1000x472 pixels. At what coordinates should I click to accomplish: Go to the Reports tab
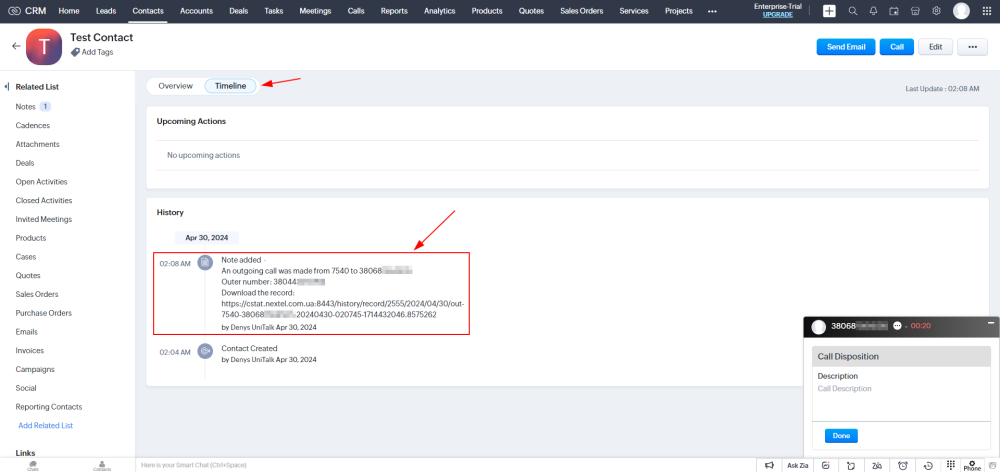tap(394, 11)
